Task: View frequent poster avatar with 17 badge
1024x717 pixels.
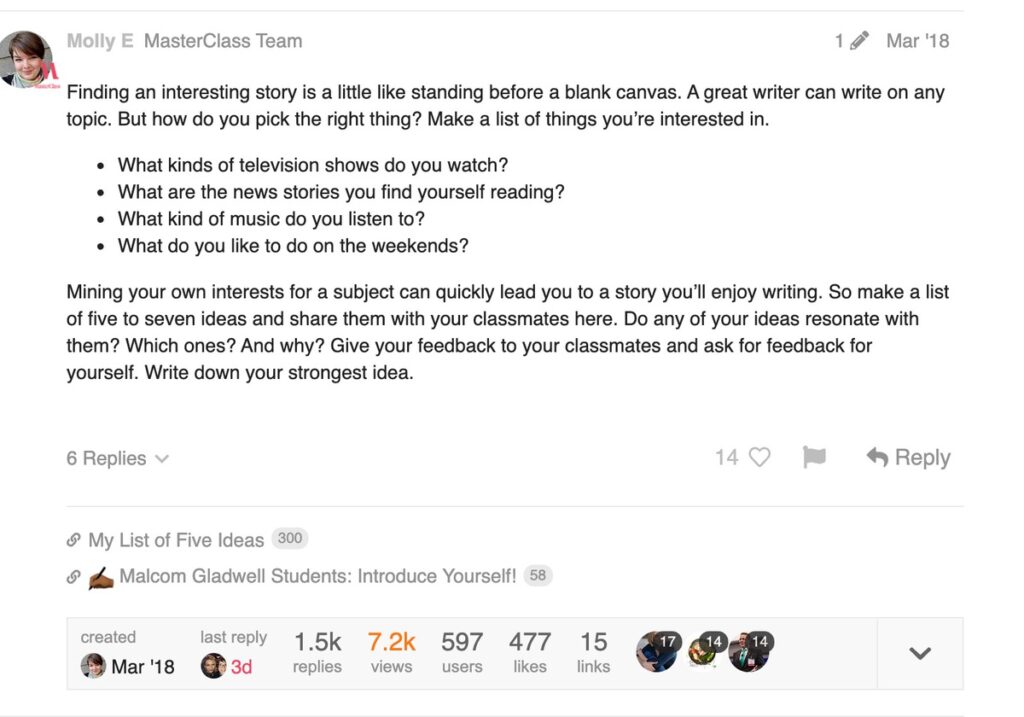Action: click(x=656, y=652)
